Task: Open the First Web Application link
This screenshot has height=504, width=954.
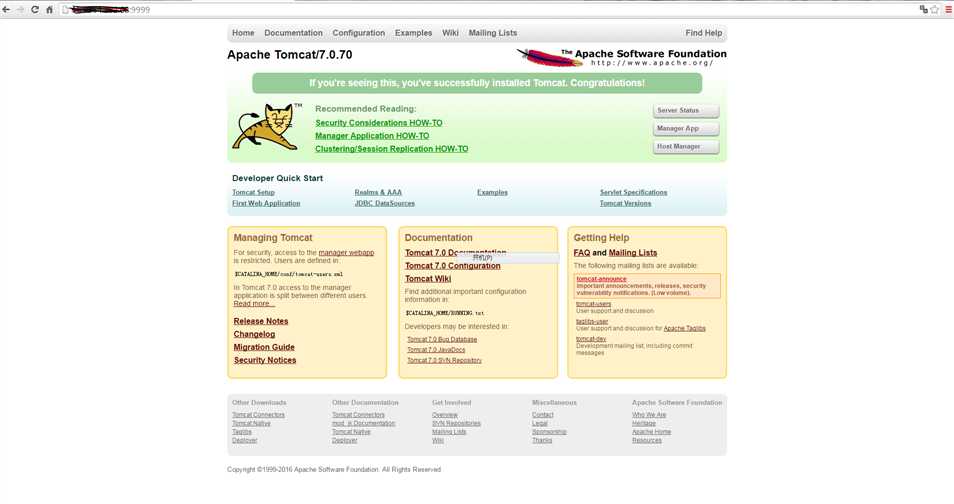Action: [x=266, y=203]
